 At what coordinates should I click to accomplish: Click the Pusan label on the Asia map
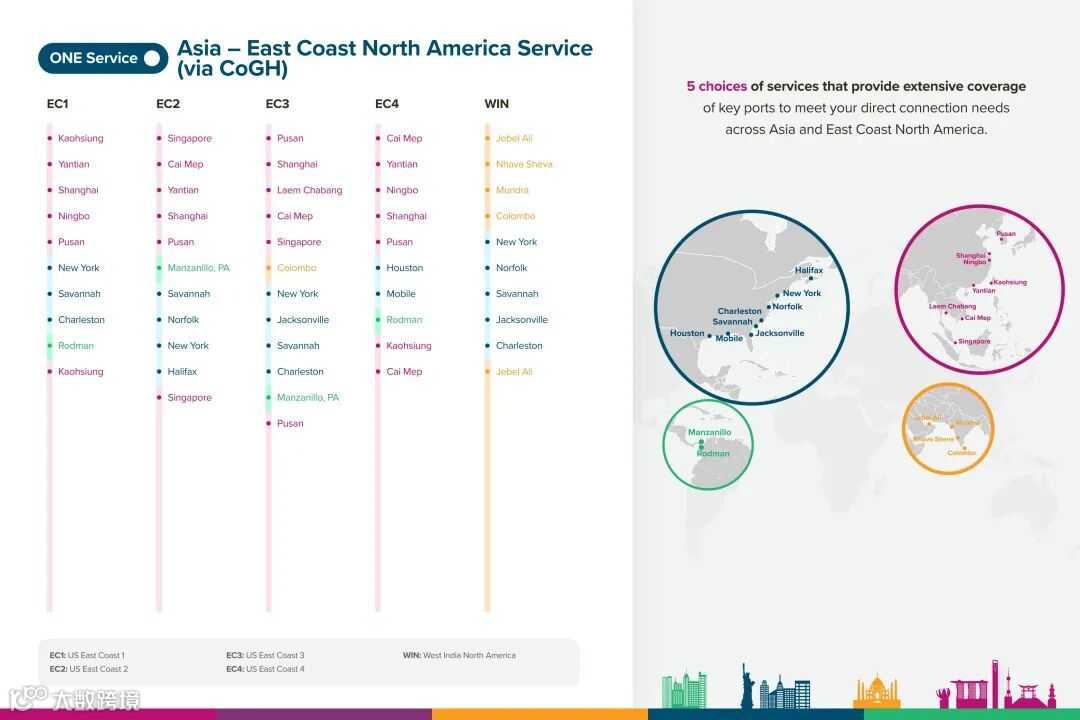1006,234
